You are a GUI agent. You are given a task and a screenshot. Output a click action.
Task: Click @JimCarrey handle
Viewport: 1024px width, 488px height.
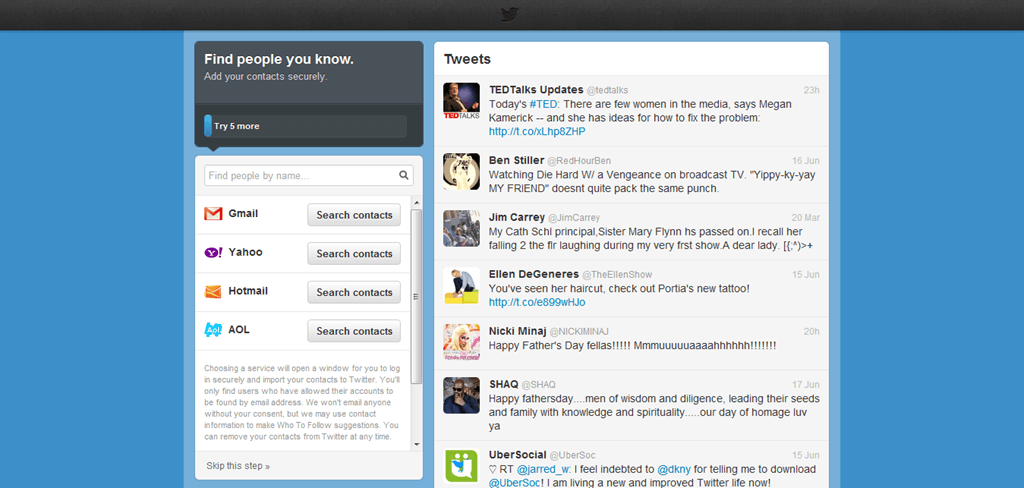tap(574, 218)
